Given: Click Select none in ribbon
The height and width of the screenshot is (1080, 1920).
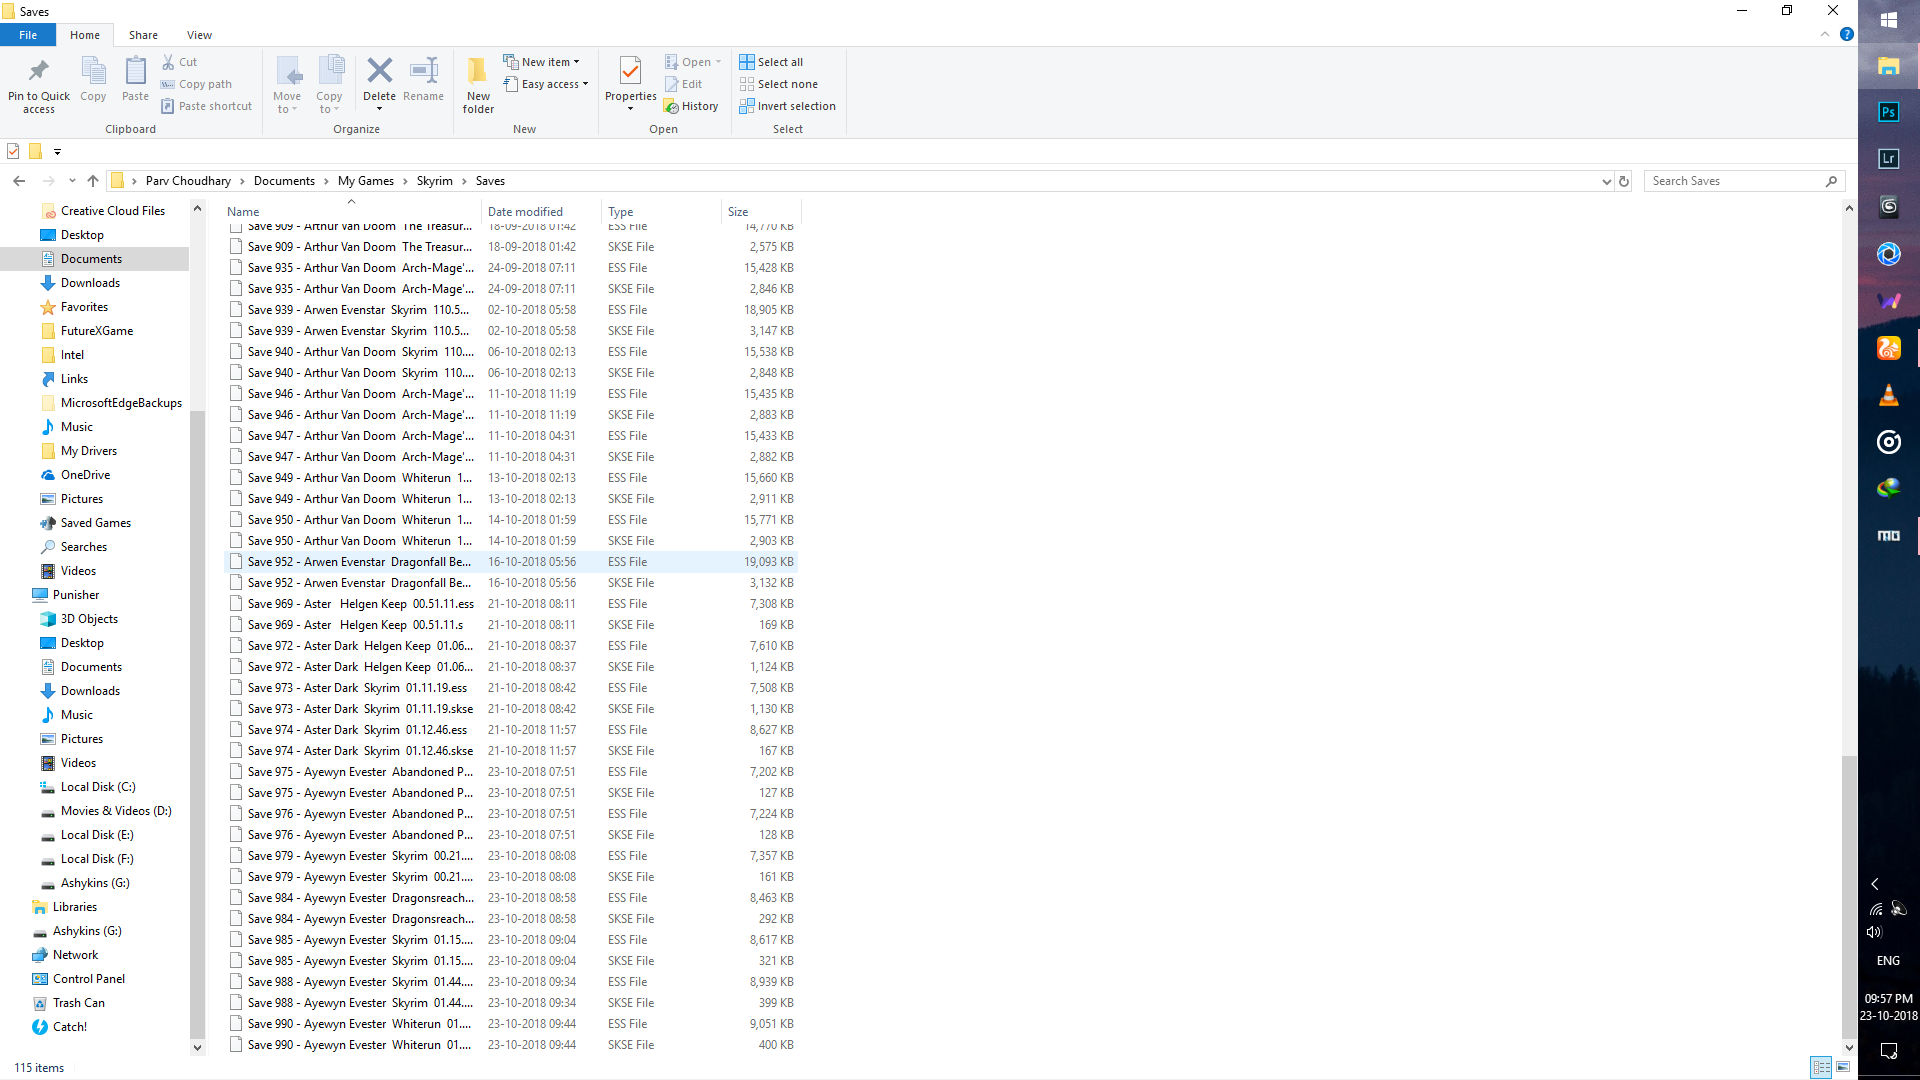Looking at the screenshot, I should pyautogui.click(x=778, y=84).
